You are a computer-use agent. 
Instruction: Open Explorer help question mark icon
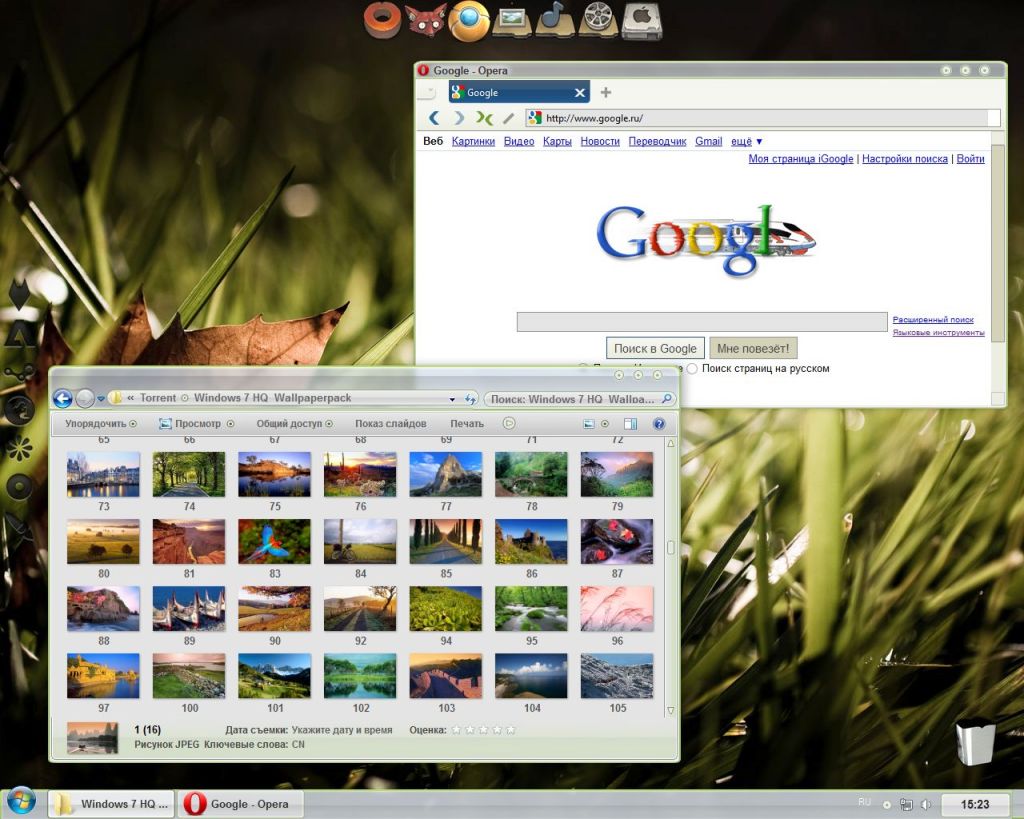tap(659, 424)
